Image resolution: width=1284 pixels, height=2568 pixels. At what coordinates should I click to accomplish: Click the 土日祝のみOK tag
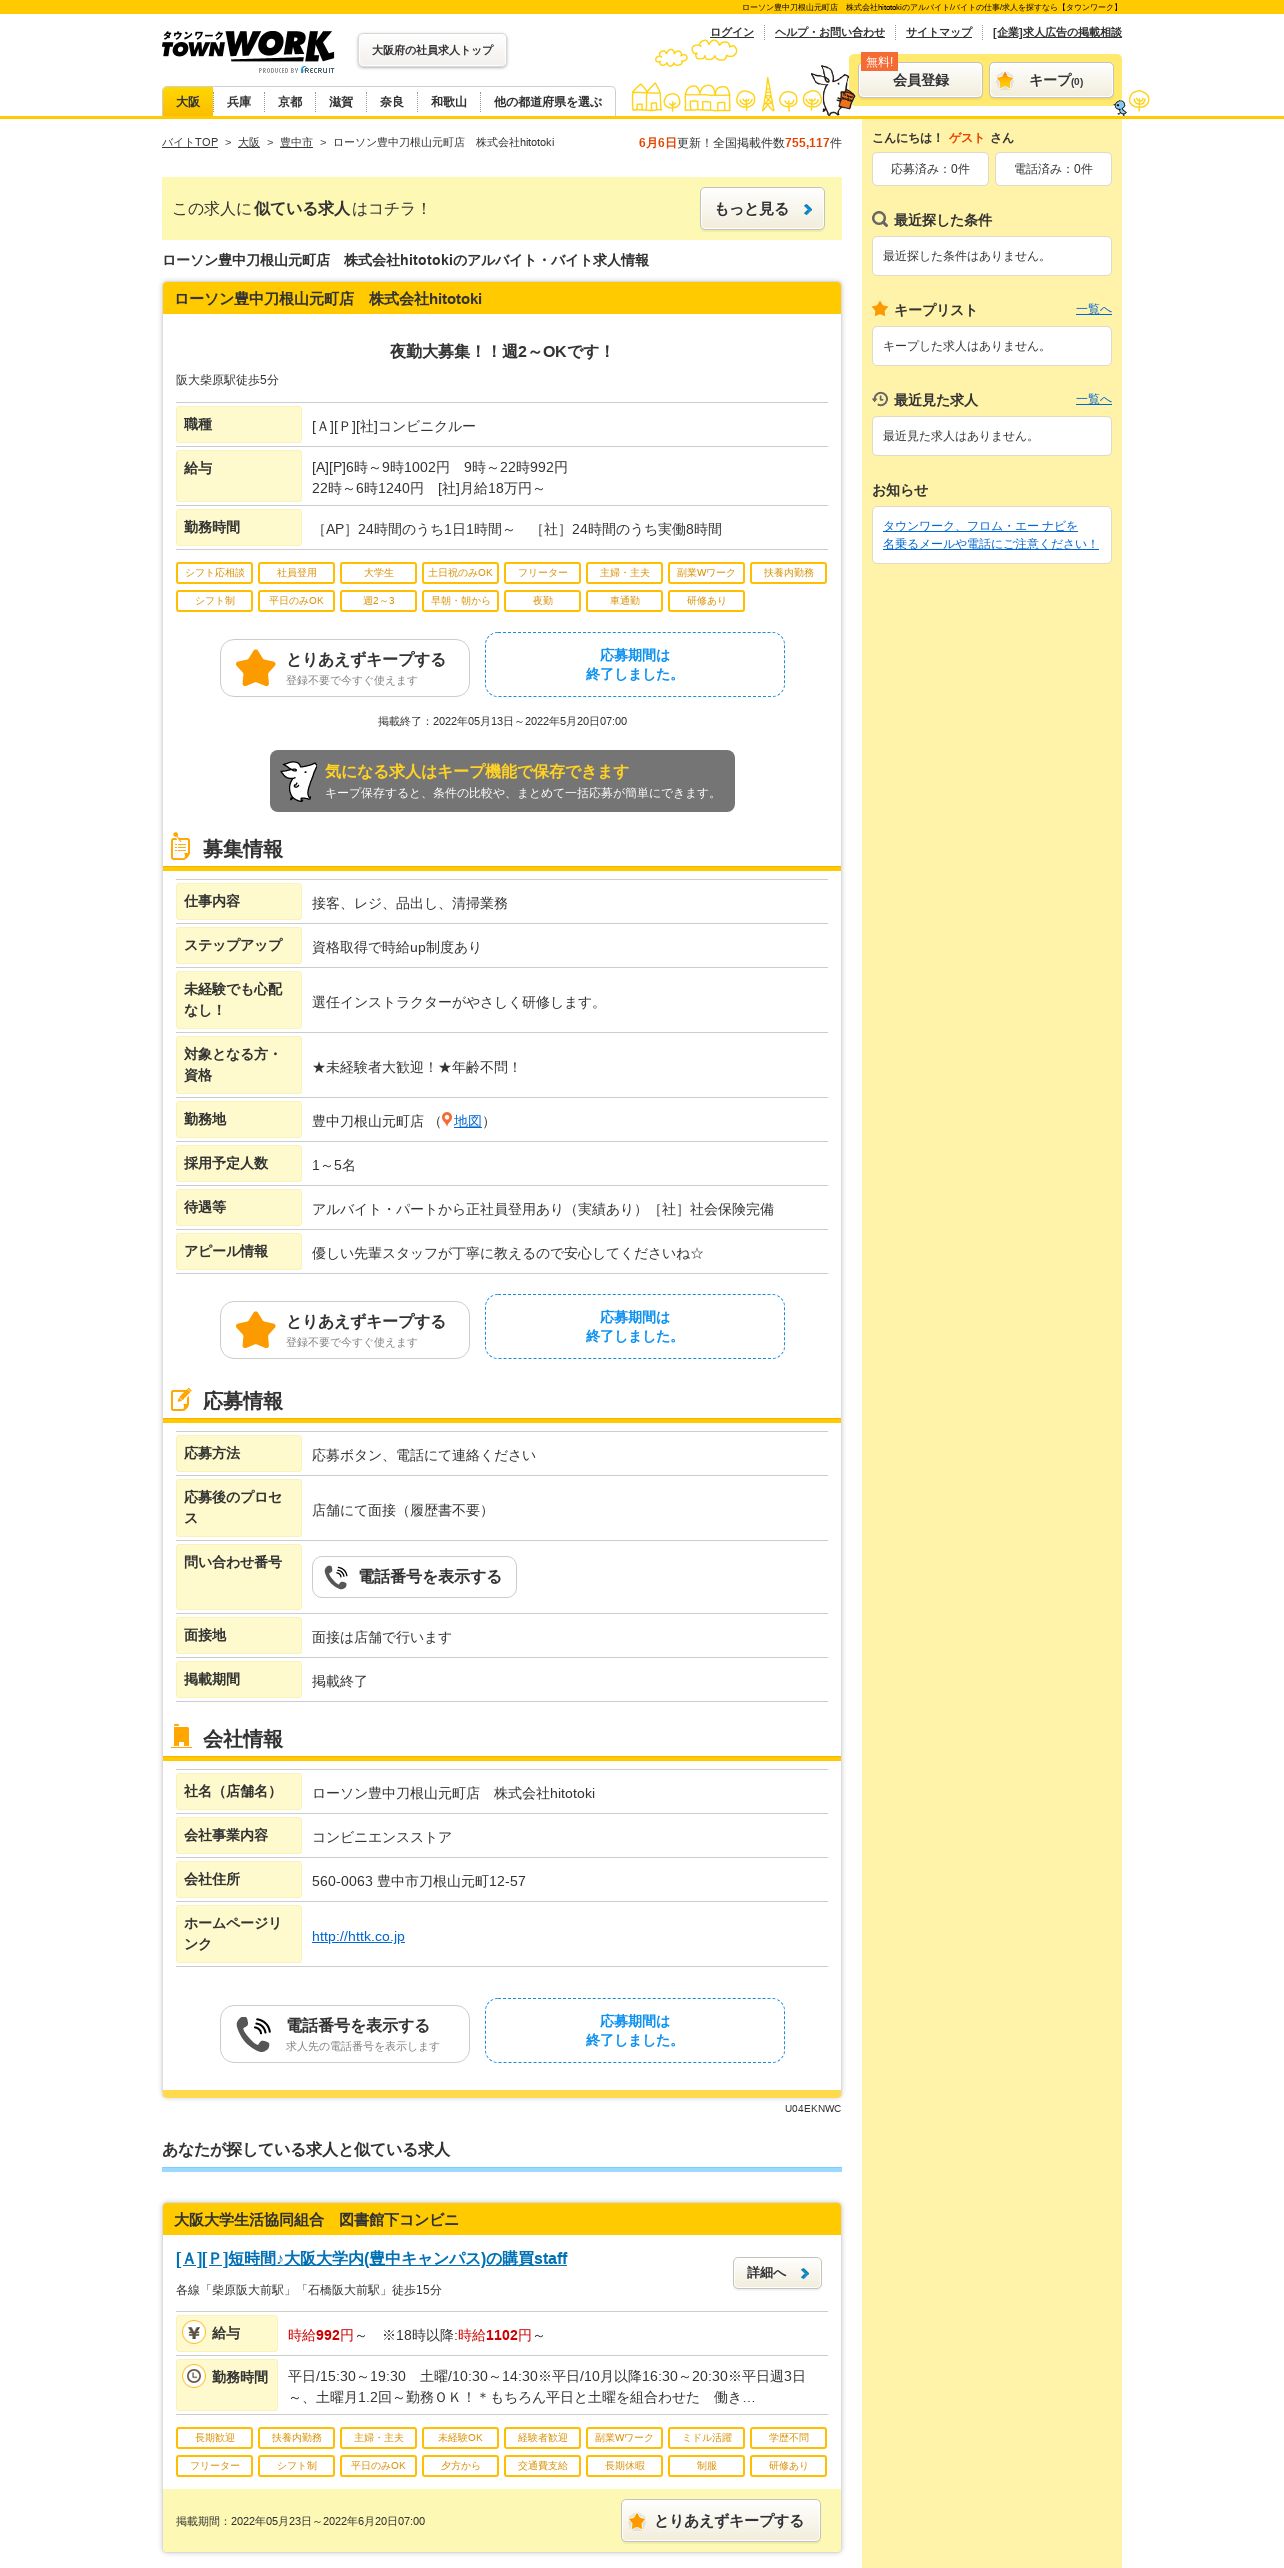click(x=461, y=573)
